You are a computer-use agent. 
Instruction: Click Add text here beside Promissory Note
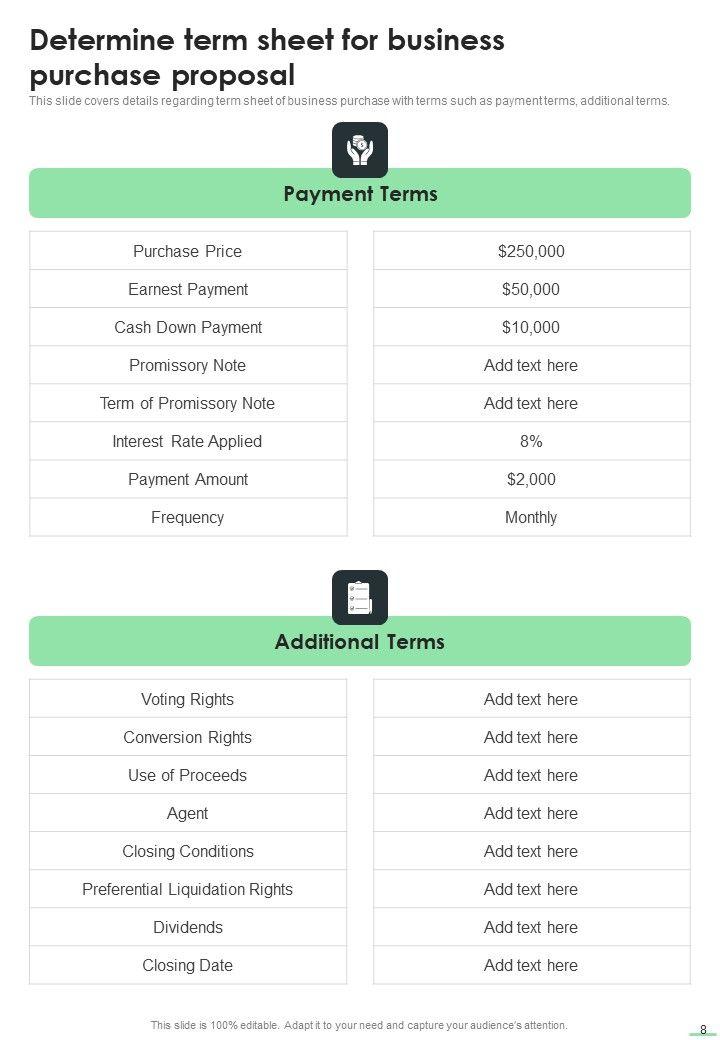[x=531, y=365]
